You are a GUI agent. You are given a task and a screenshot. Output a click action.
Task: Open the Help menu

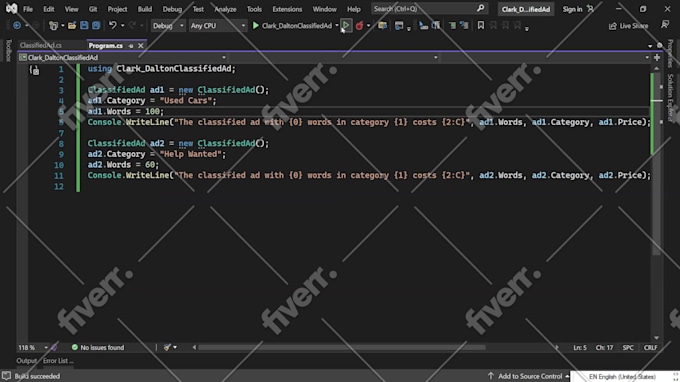tap(353, 9)
